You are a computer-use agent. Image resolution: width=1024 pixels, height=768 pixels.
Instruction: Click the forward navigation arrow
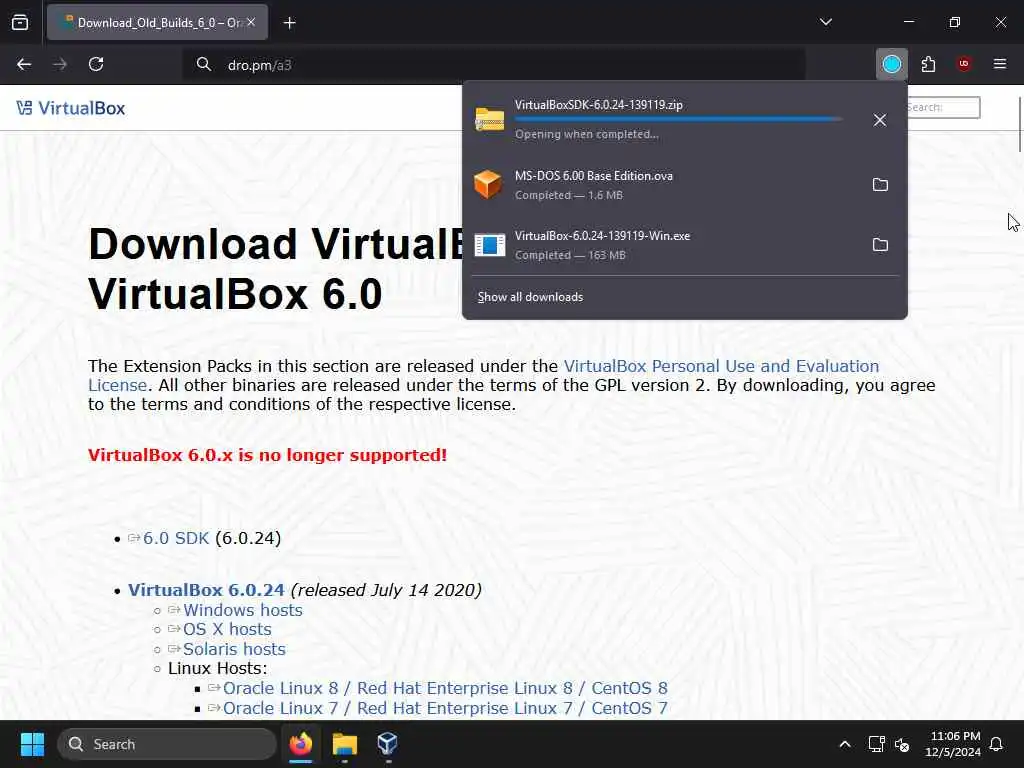59,64
